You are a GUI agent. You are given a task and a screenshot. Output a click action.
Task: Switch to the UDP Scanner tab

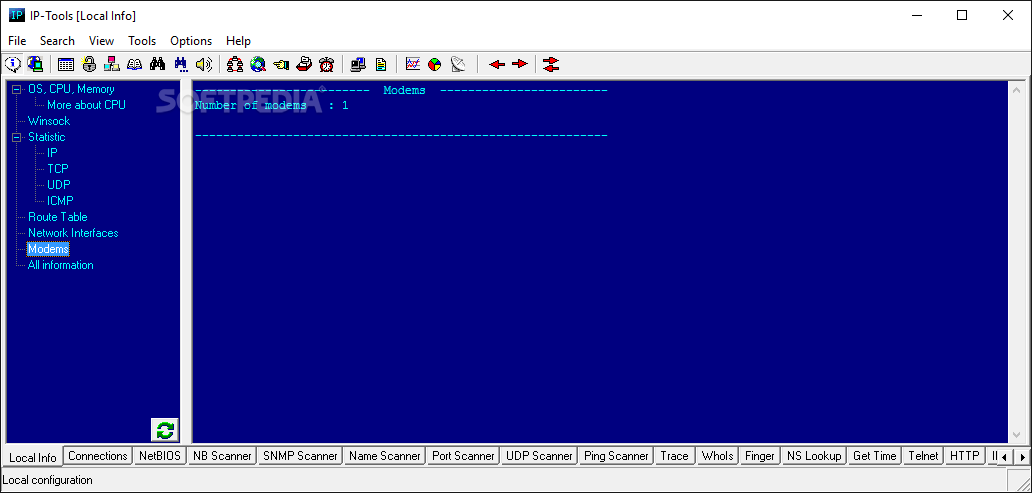[x=539, y=455]
